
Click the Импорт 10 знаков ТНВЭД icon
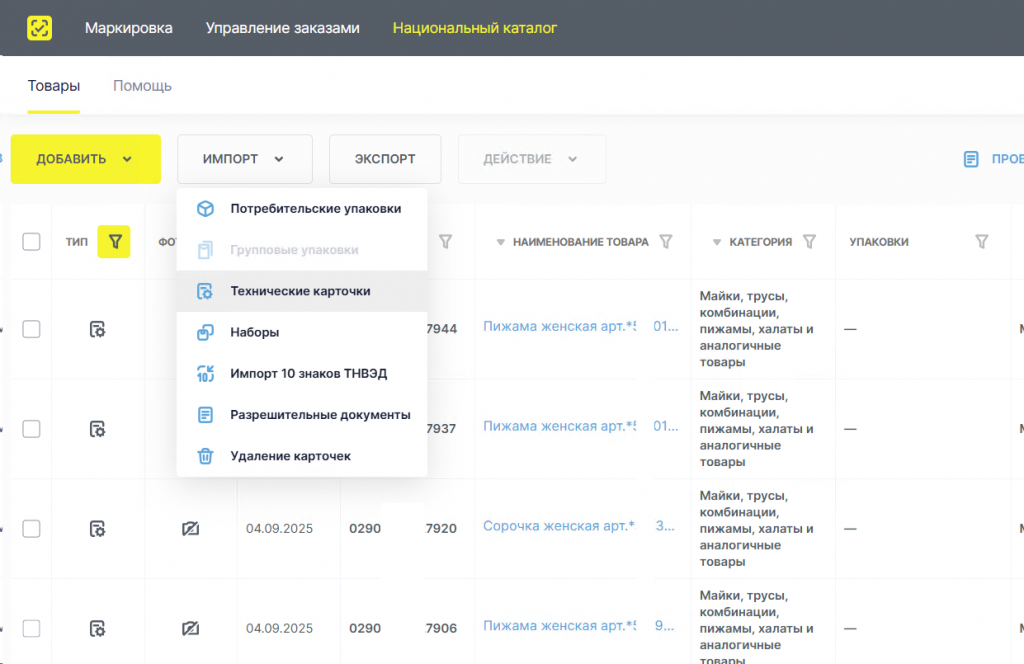click(x=205, y=374)
